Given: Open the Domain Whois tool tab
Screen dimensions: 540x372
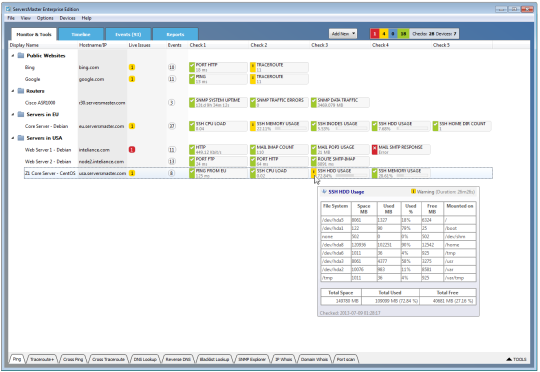Looking at the screenshot, I should [x=314, y=359].
